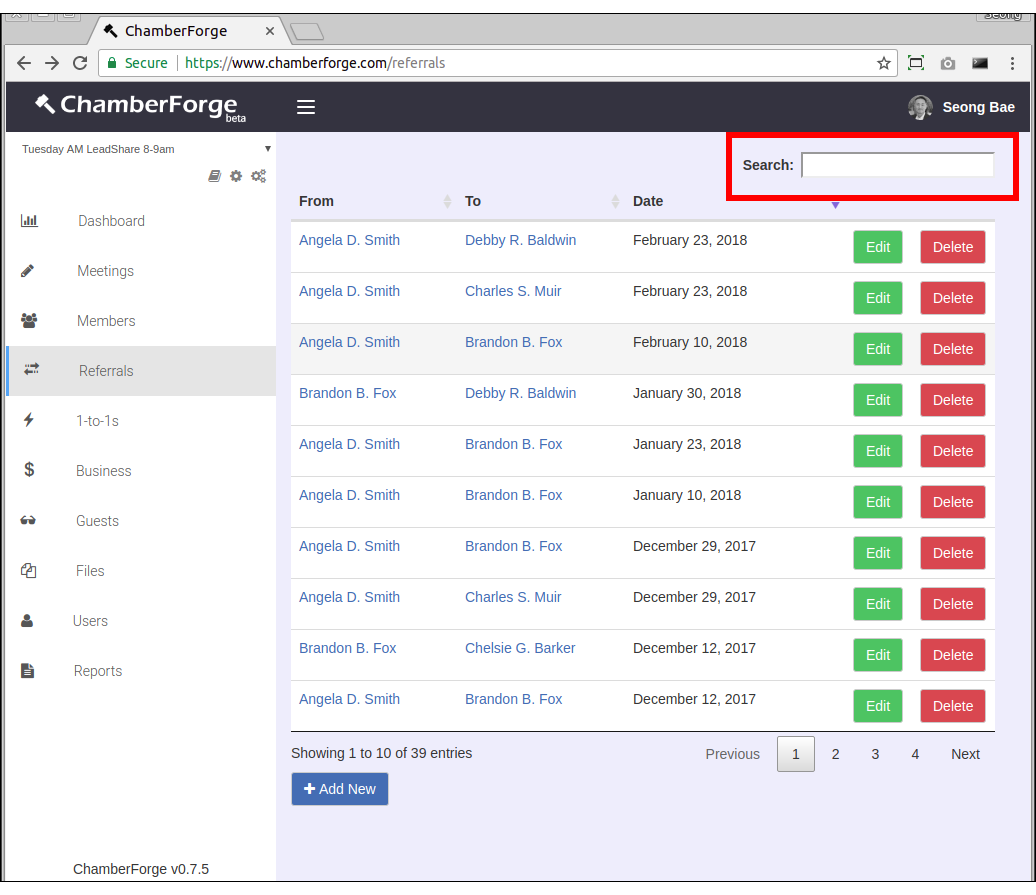Click the camera extension icon
1036x895 pixels.
(948, 63)
